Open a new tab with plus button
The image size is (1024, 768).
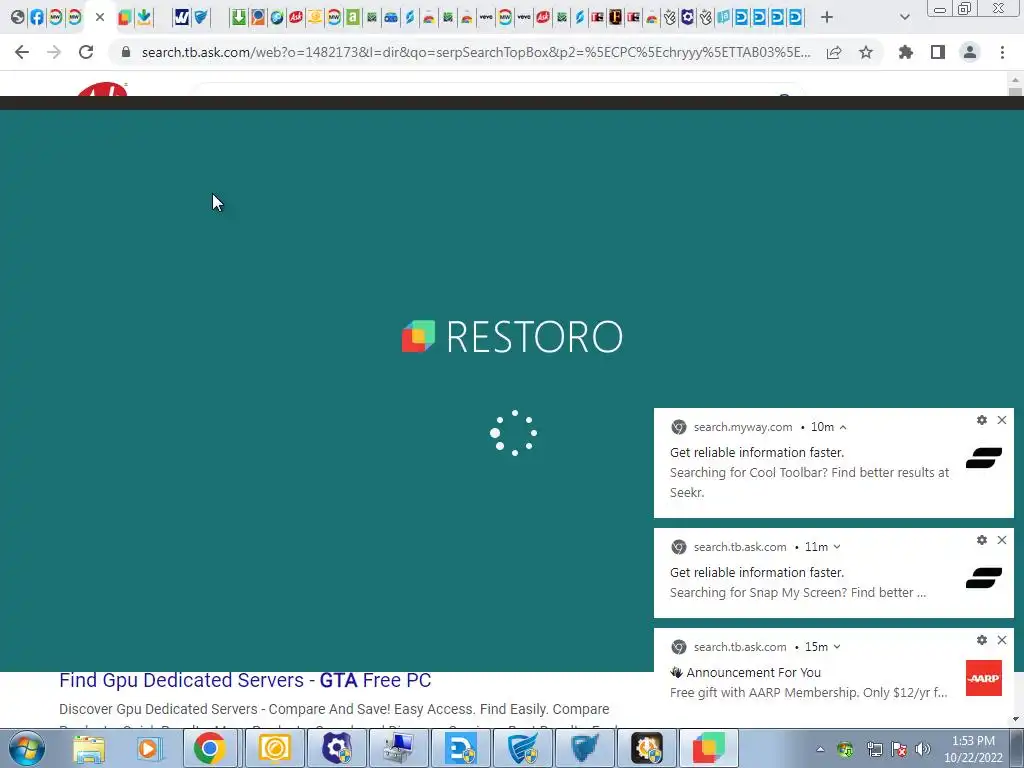[827, 18]
